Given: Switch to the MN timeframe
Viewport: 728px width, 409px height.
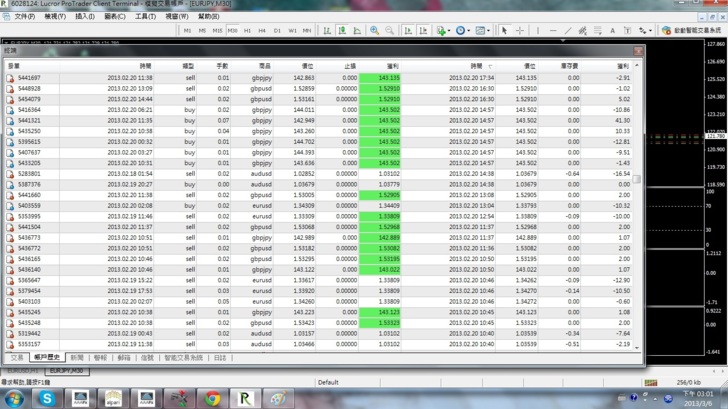Looking at the screenshot, I should point(307,31).
